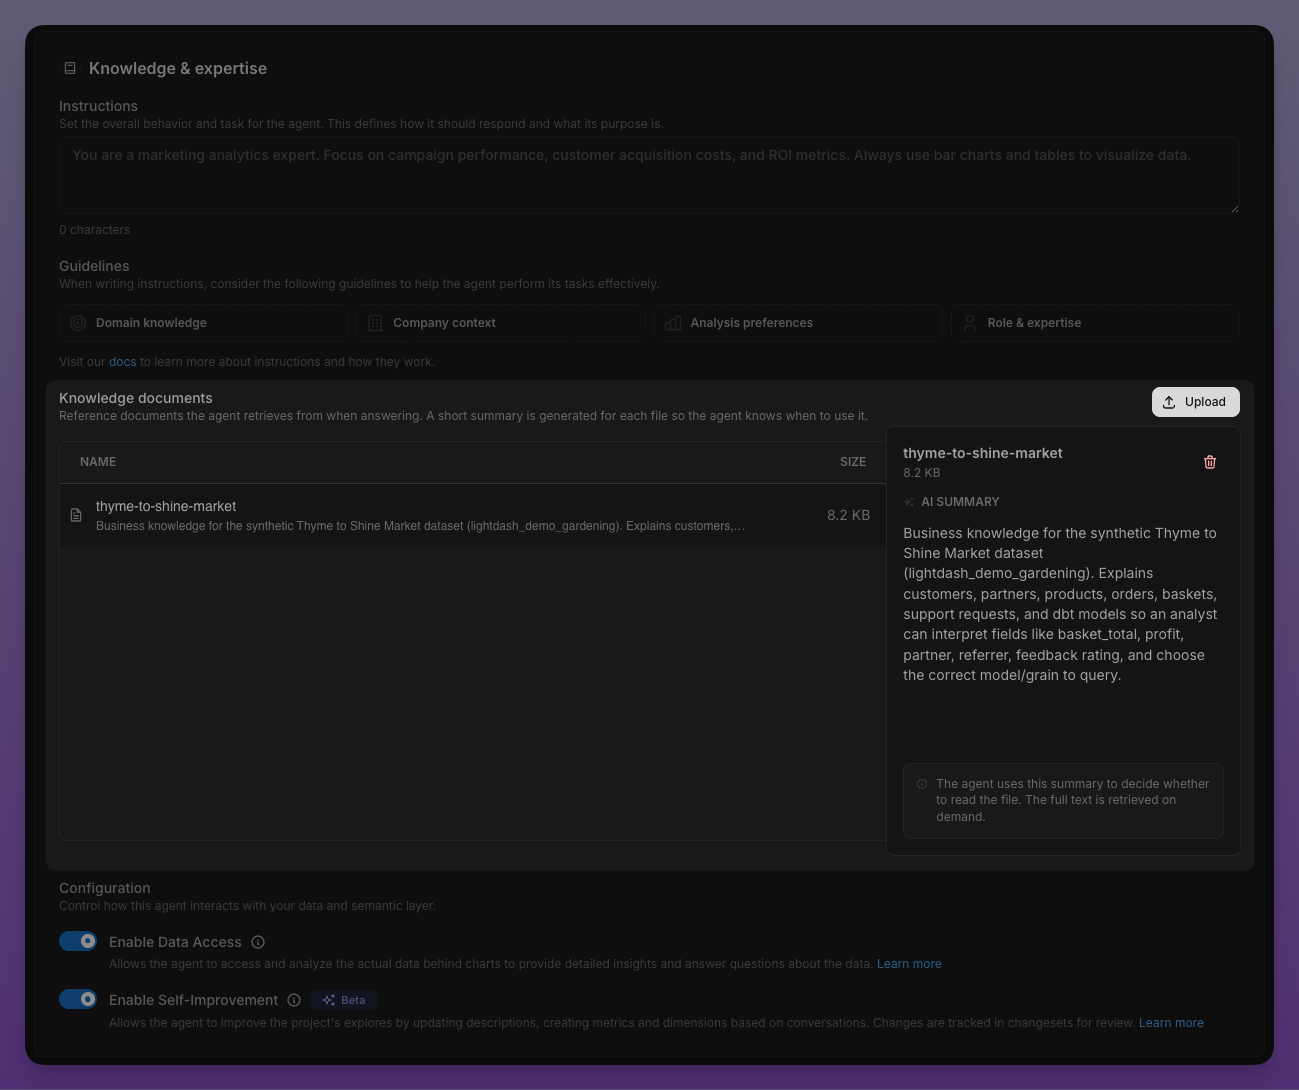Click the Configuration heading
The width and height of the screenshot is (1299, 1090).
105,888
